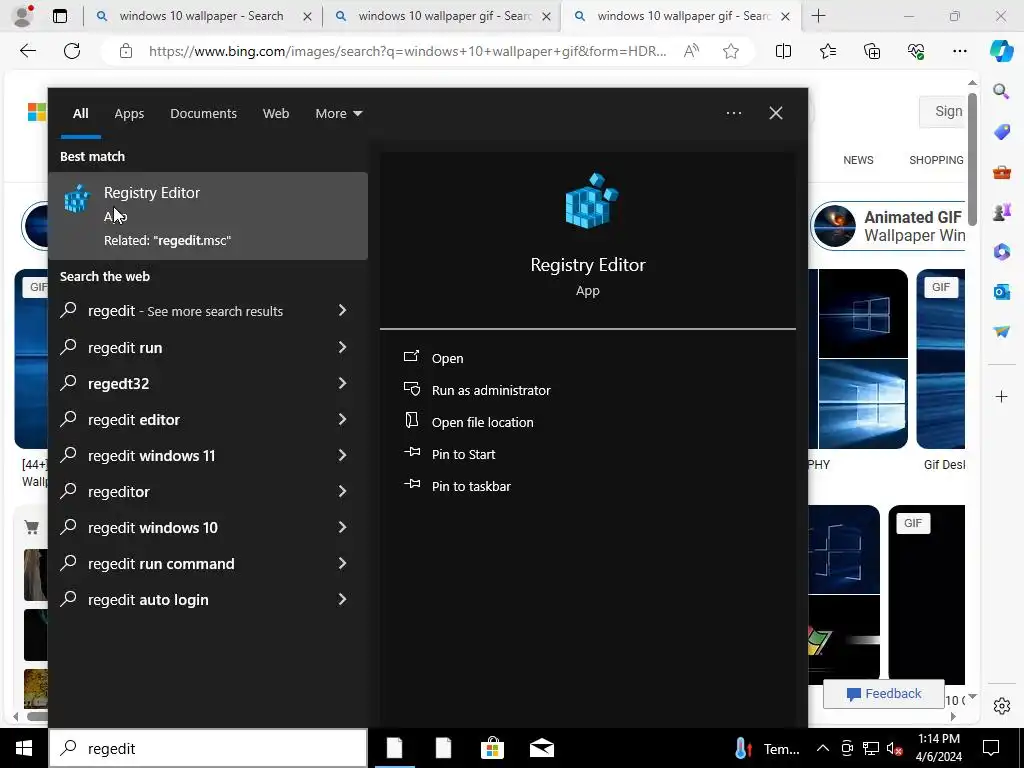Open Edge Settings and more menu
Screen dimensions: 1024x768
[959, 51]
